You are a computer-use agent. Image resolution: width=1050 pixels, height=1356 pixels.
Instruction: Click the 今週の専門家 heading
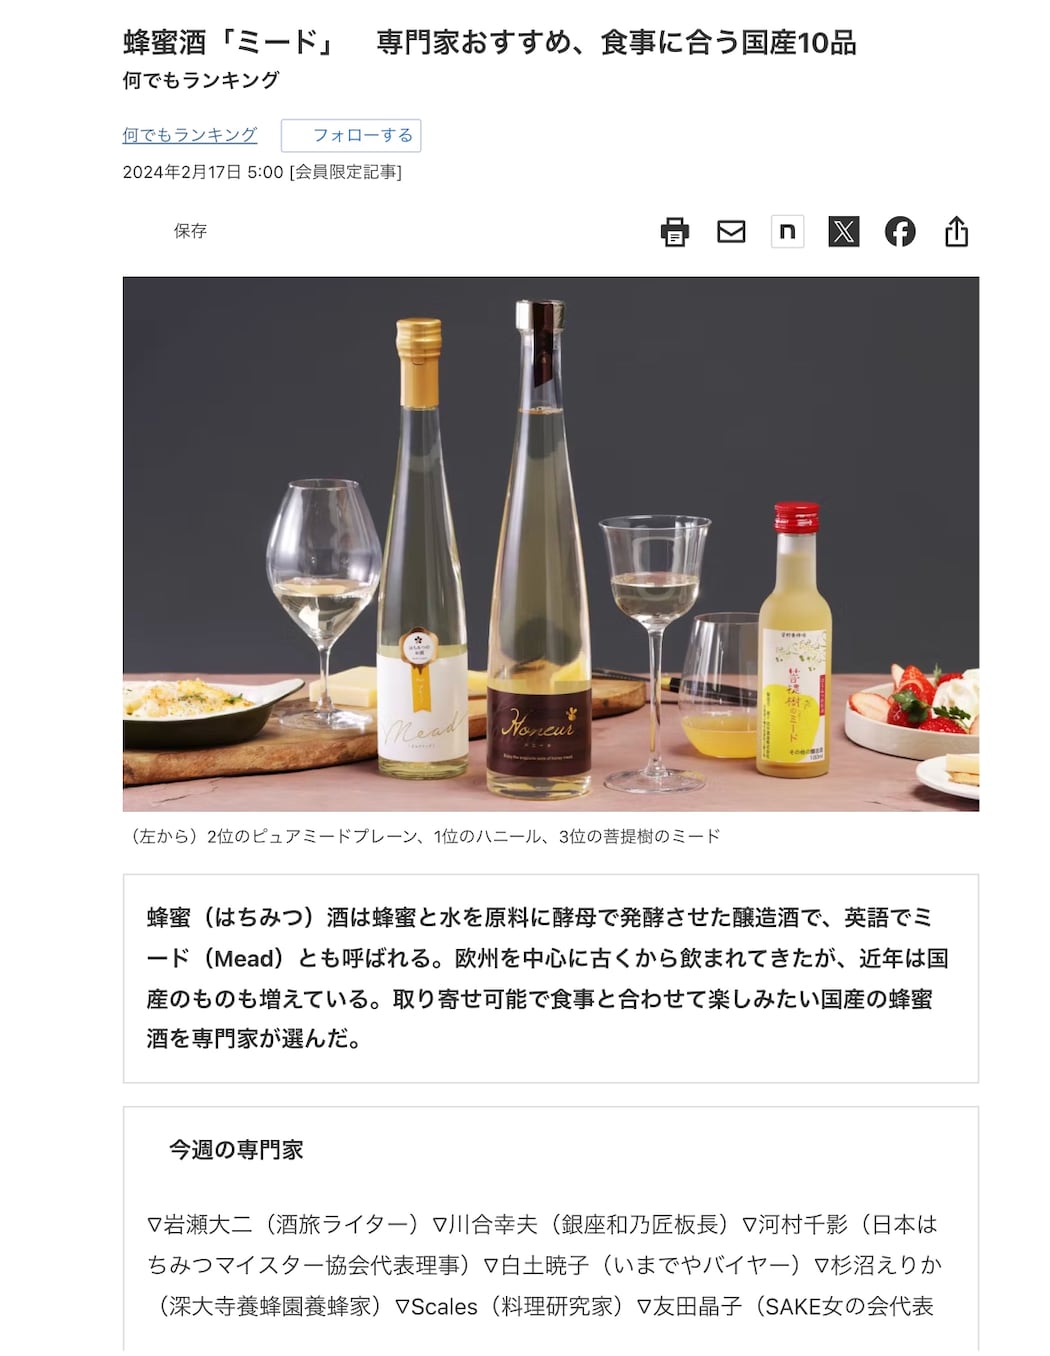(236, 1150)
